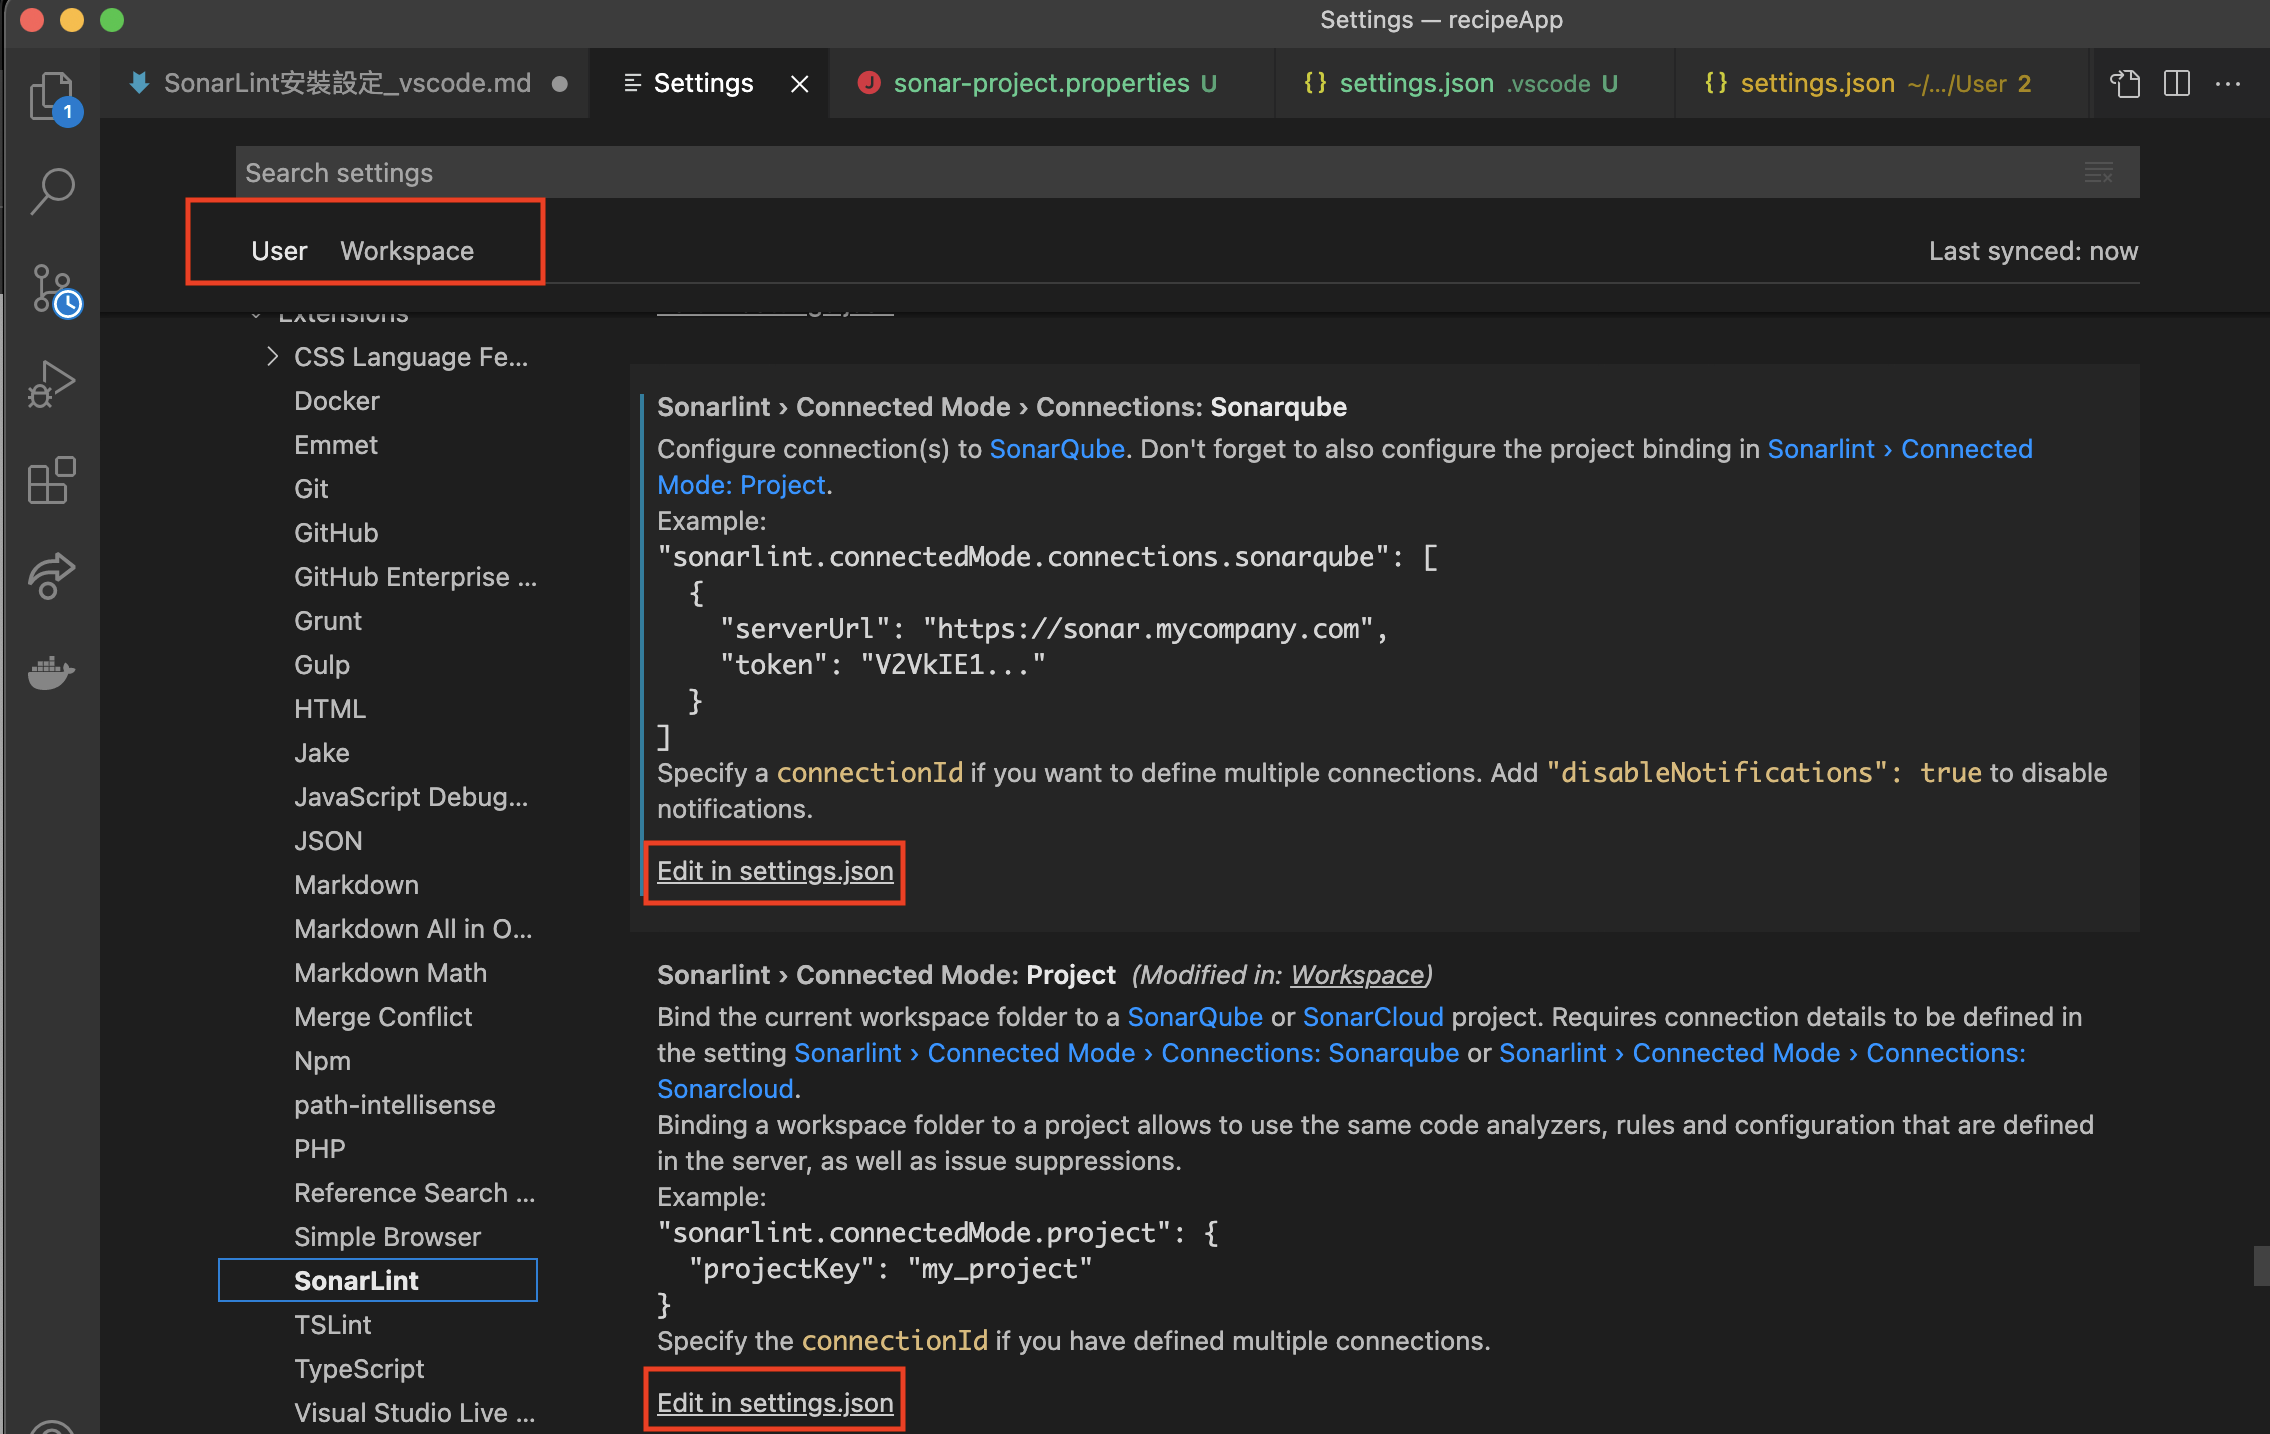
Task: Select SonarLint in settings tree
Action: (x=378, y=1281)
